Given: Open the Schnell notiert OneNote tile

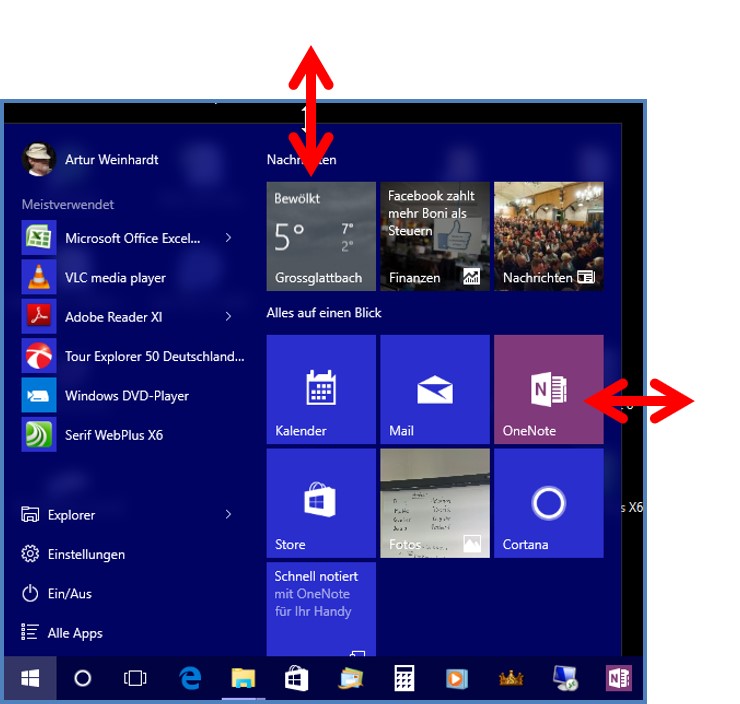Looking at the screenshot, I should tap(321, 609).
